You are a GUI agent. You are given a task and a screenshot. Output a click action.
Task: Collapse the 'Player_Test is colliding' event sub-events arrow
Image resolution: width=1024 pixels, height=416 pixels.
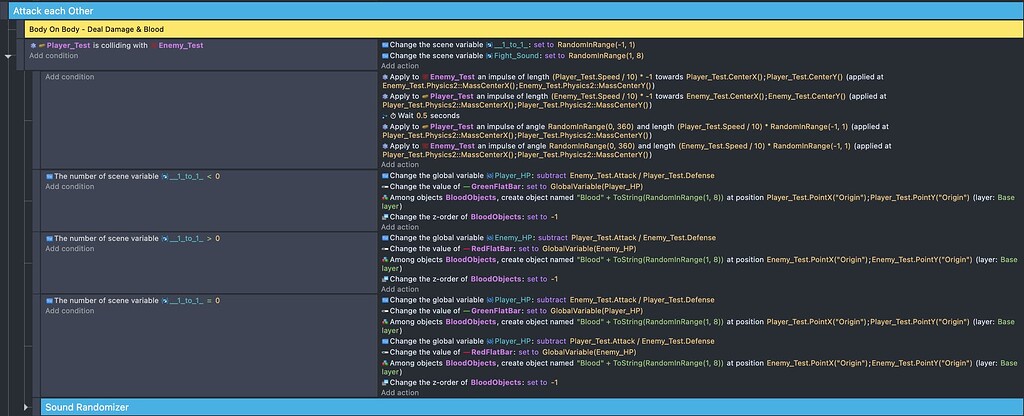point(8,57)
